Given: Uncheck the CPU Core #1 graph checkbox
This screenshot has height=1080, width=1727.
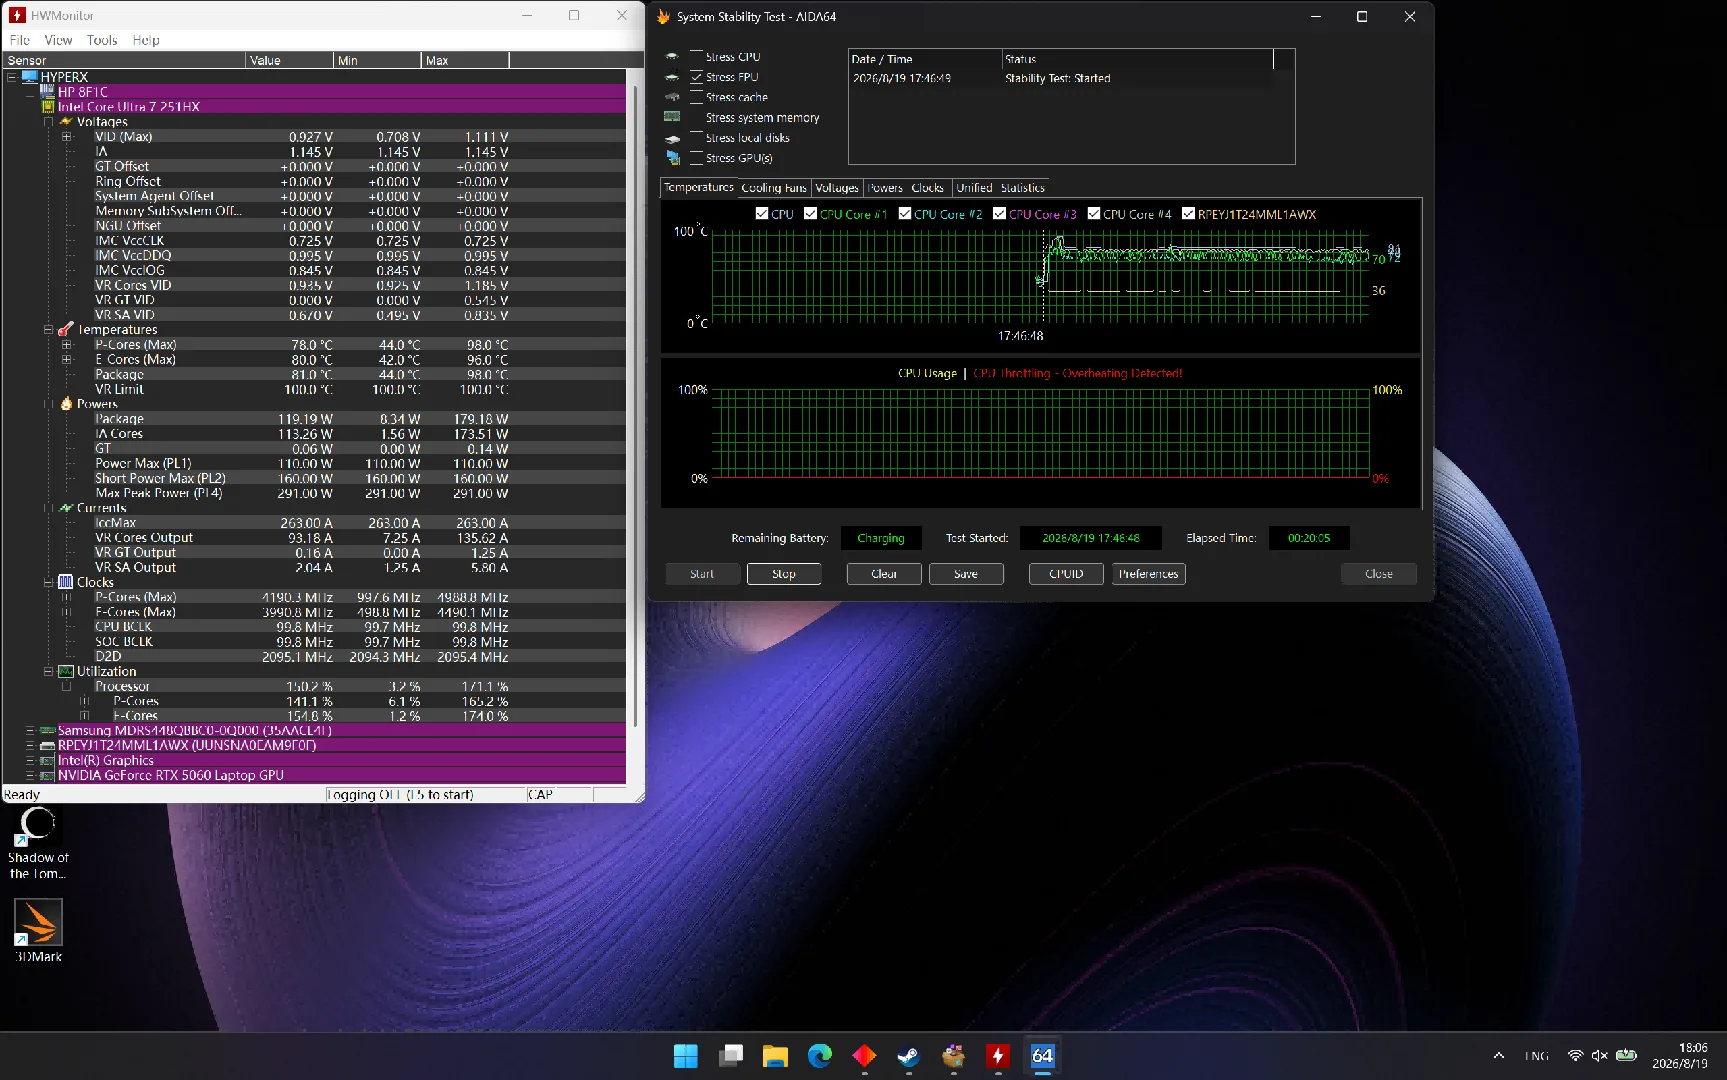Looking at the screenshot, I should (x=811, y=214).
